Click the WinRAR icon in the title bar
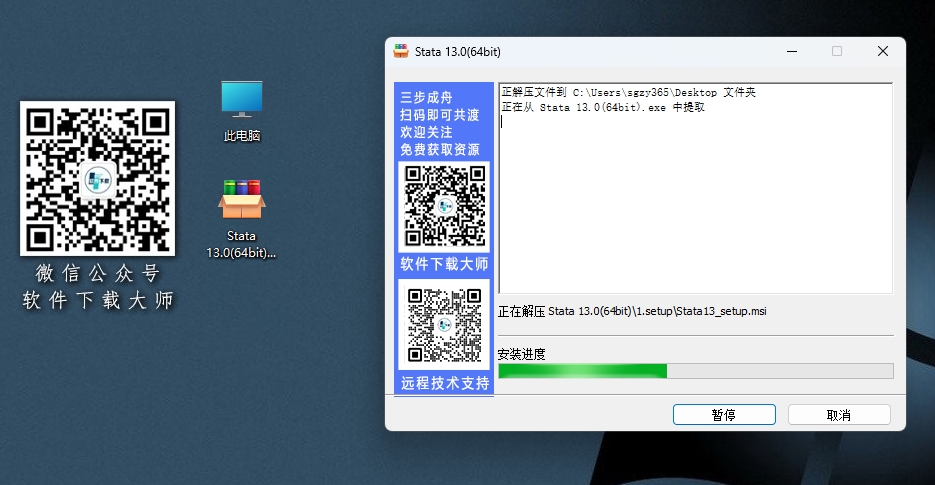 [x=401, y=51]
